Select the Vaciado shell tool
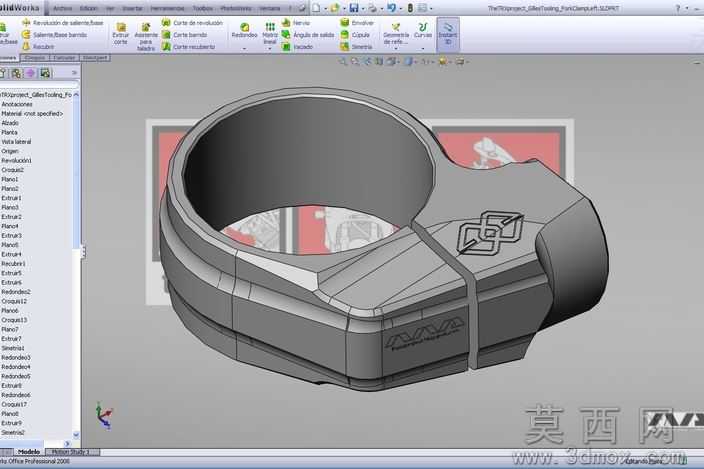This screenshot has height=469, width=704. tap(297, 46)
